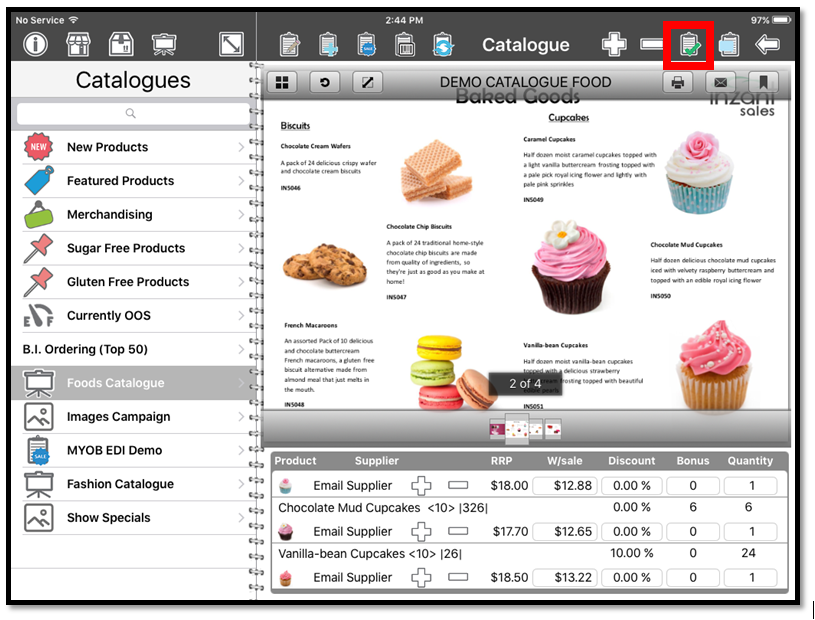The width and height of the screenshot is (815, 620).
Task: Tap the presentation easel icon in top bar
Action: [164, 45]
